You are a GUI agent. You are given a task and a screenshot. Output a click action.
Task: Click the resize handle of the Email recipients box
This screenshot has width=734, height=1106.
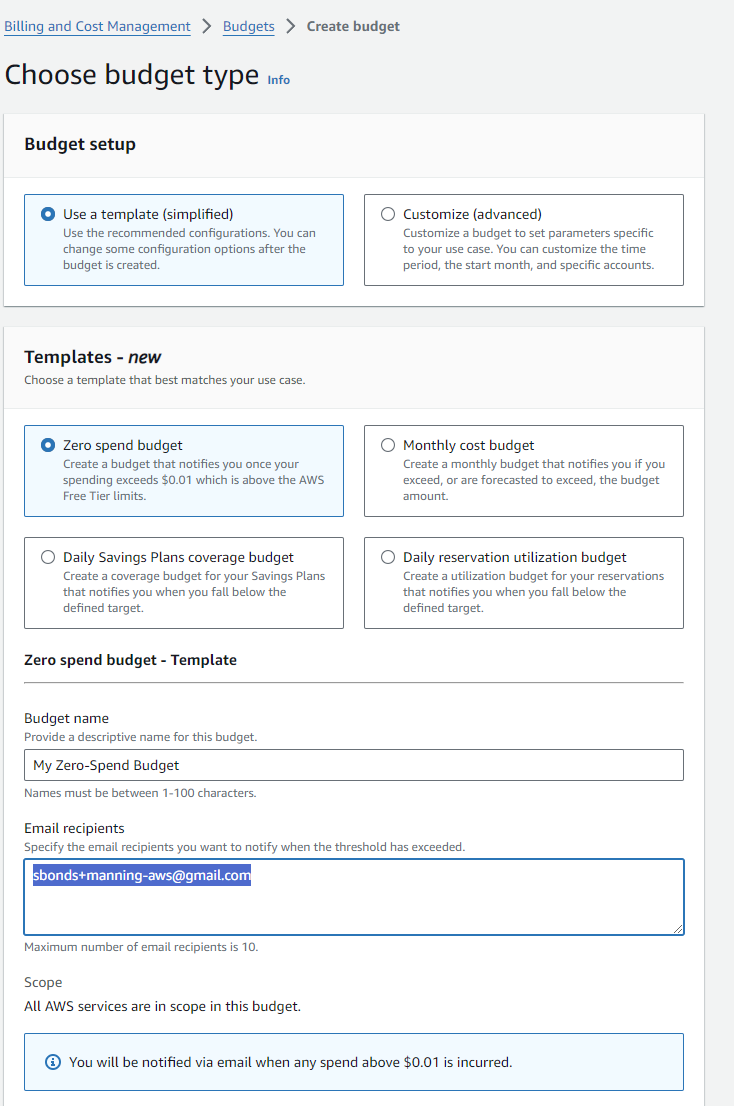(x=677, y=928)
